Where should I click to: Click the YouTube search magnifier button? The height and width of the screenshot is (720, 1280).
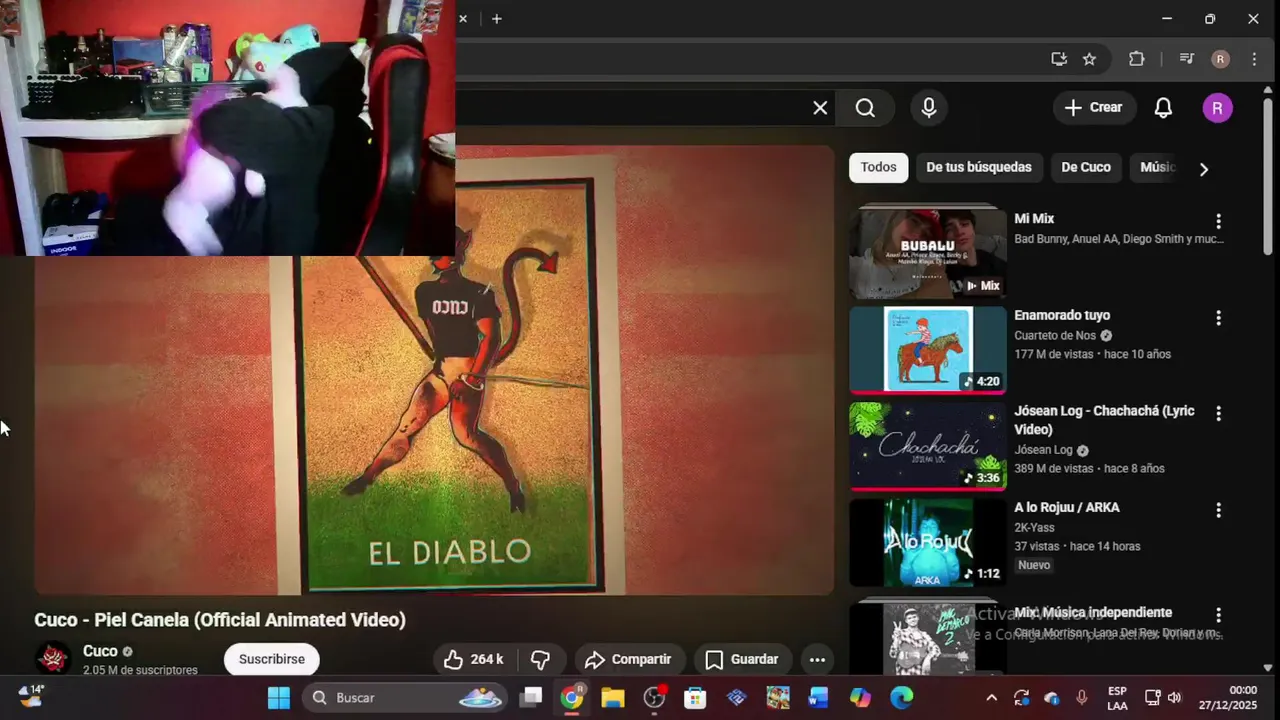pos(865,108)
